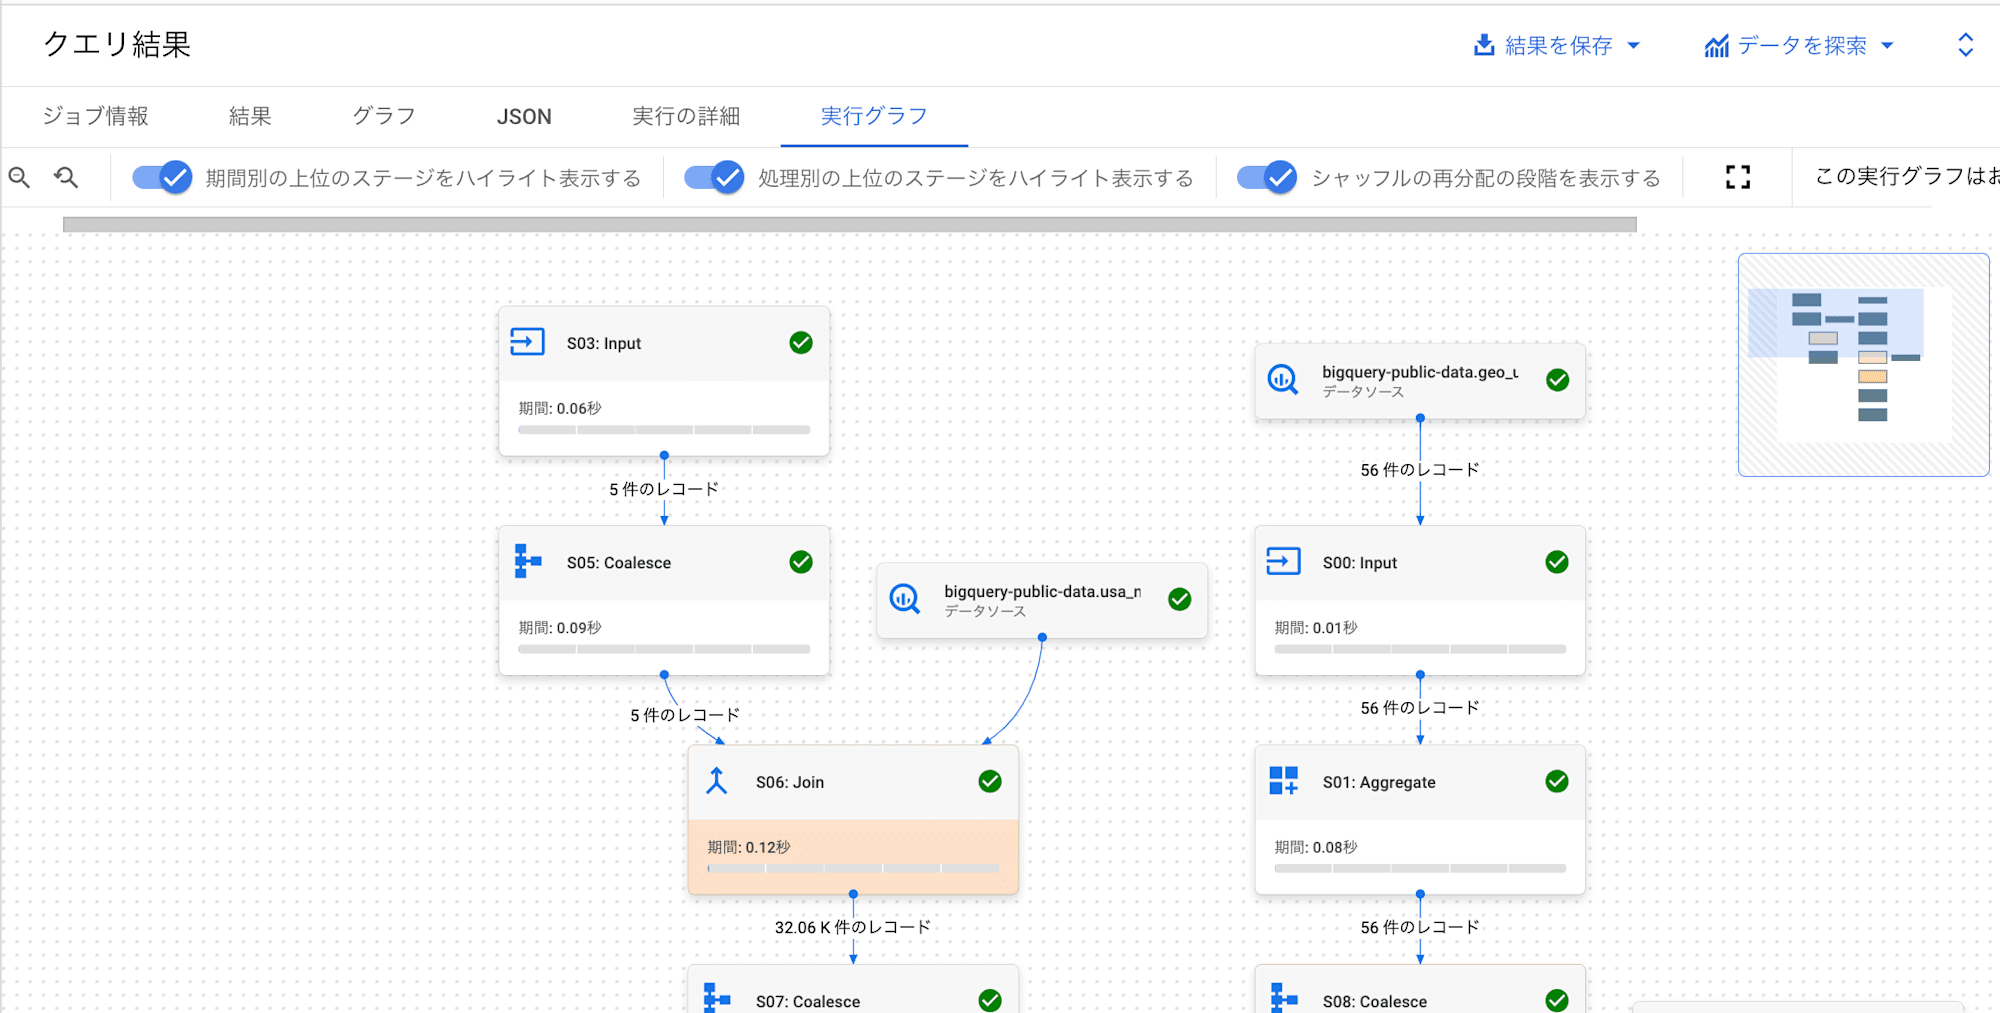Image resolution: width=2000 pixels, height=1013 pixels.
Task: Switch to the 結果 tab
Action: [x=250, y=116]
